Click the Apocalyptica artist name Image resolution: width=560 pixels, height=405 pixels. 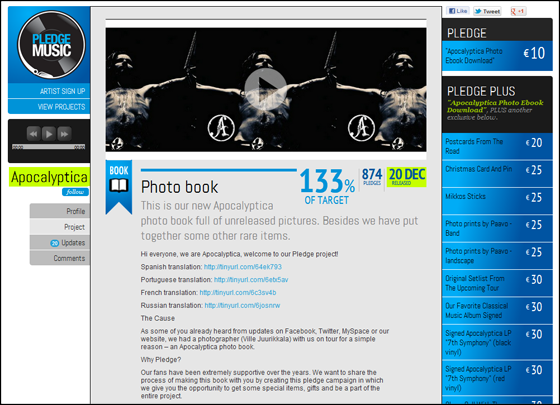point(49,177)
